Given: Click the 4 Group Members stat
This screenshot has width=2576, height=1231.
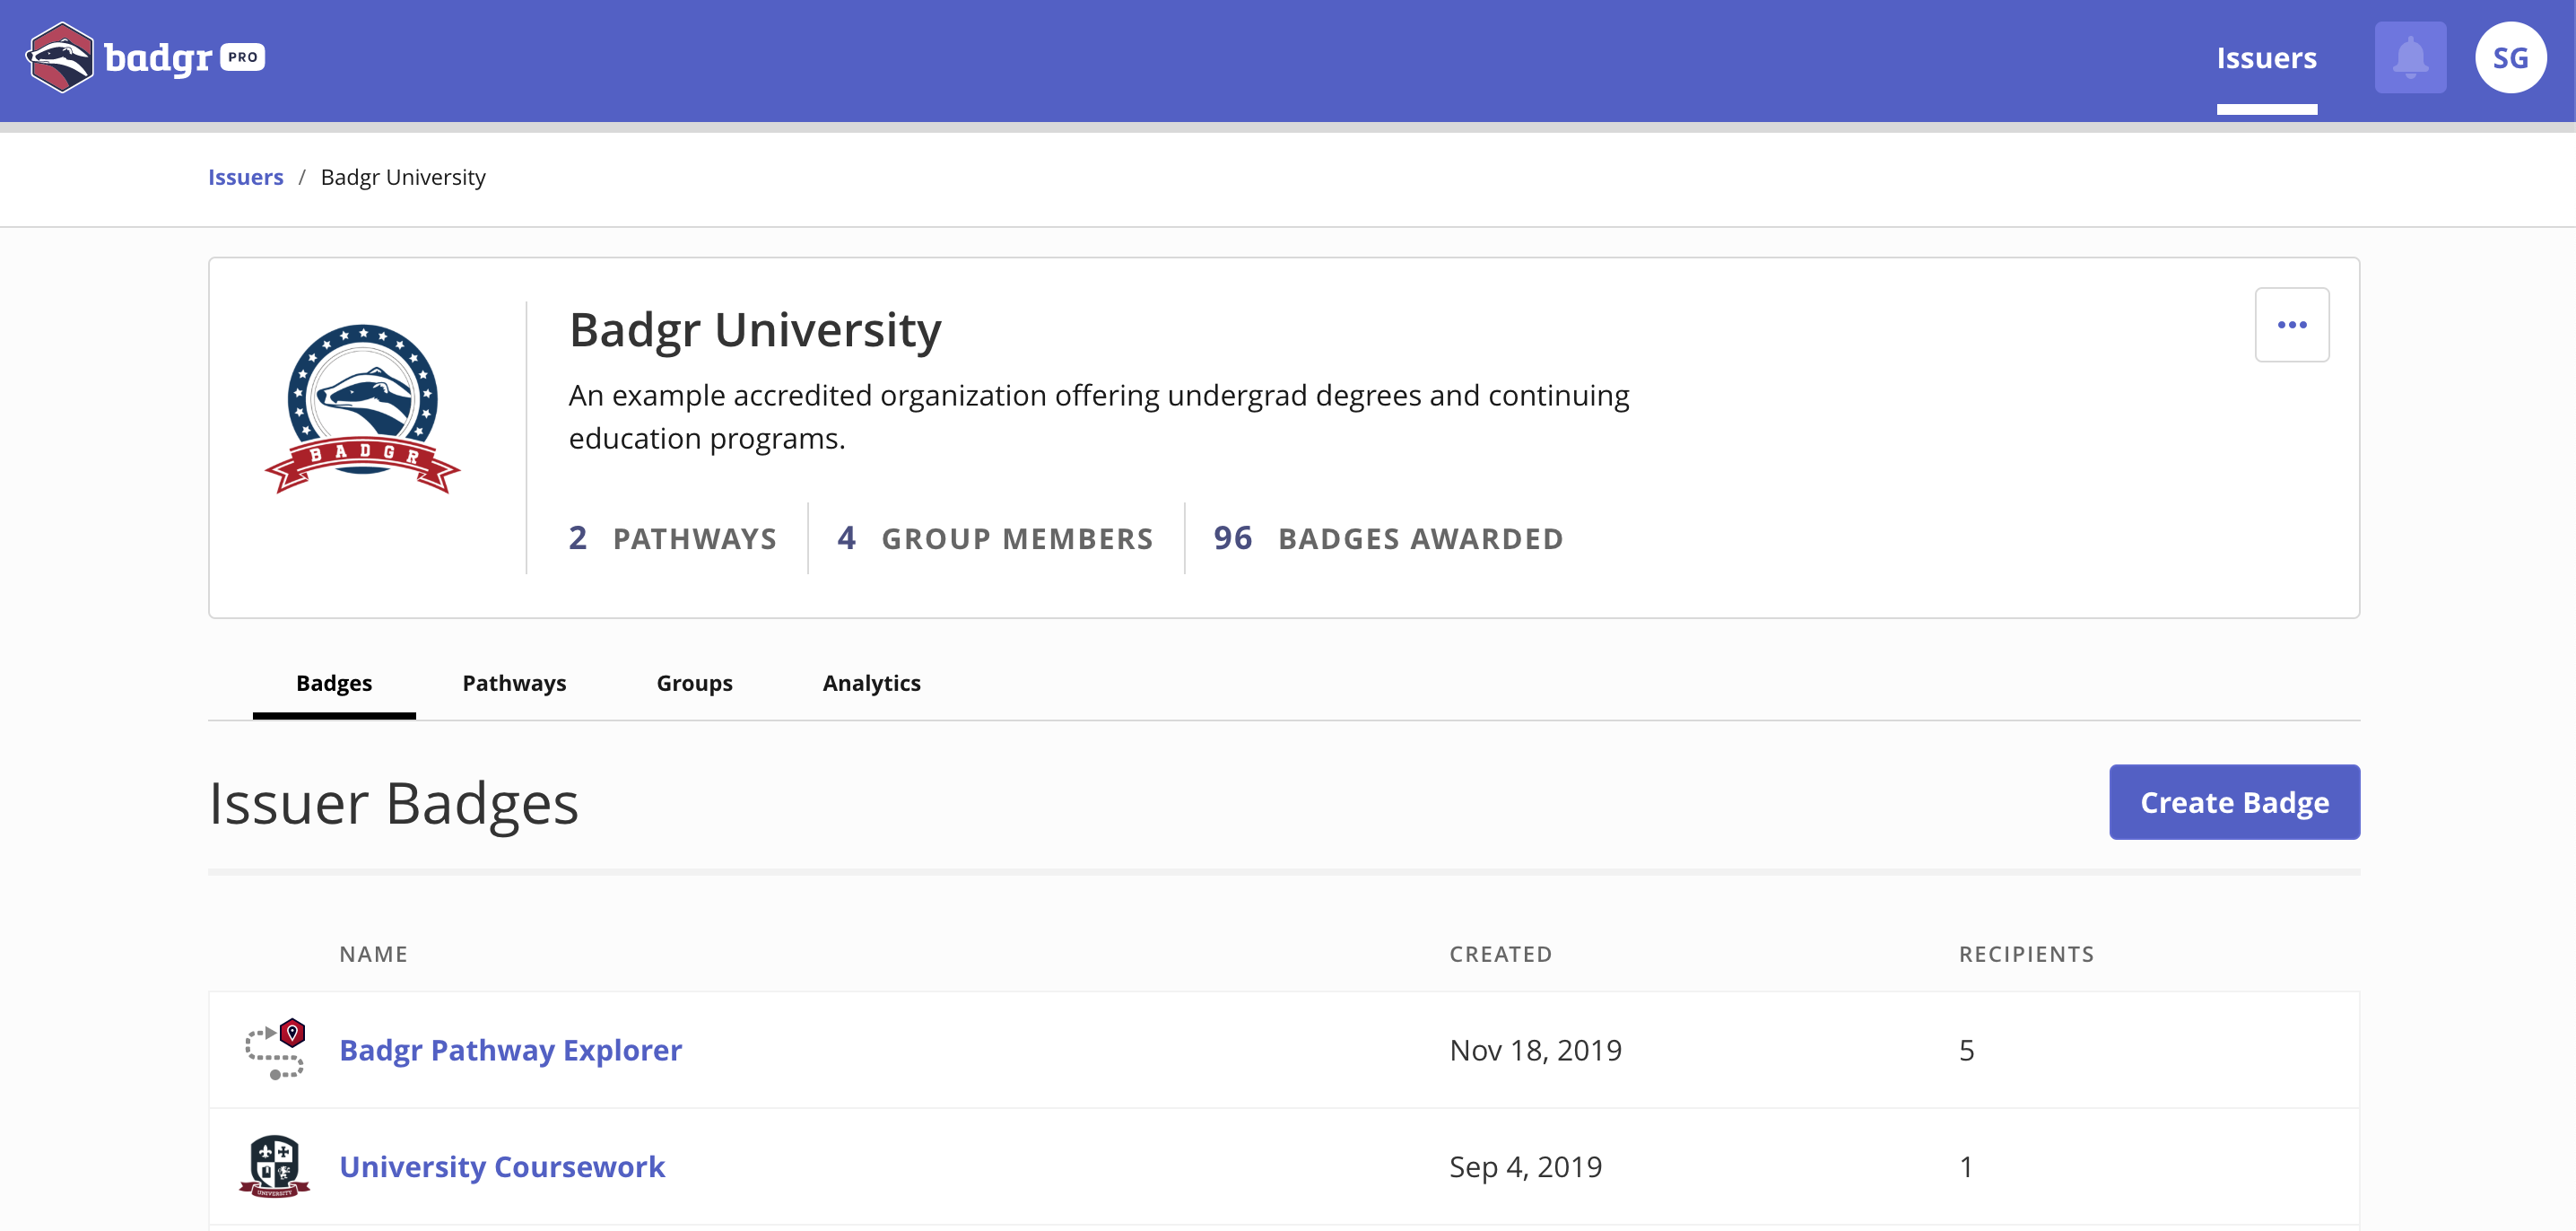Looking at the screenshot, I should (x=995, y=538).
